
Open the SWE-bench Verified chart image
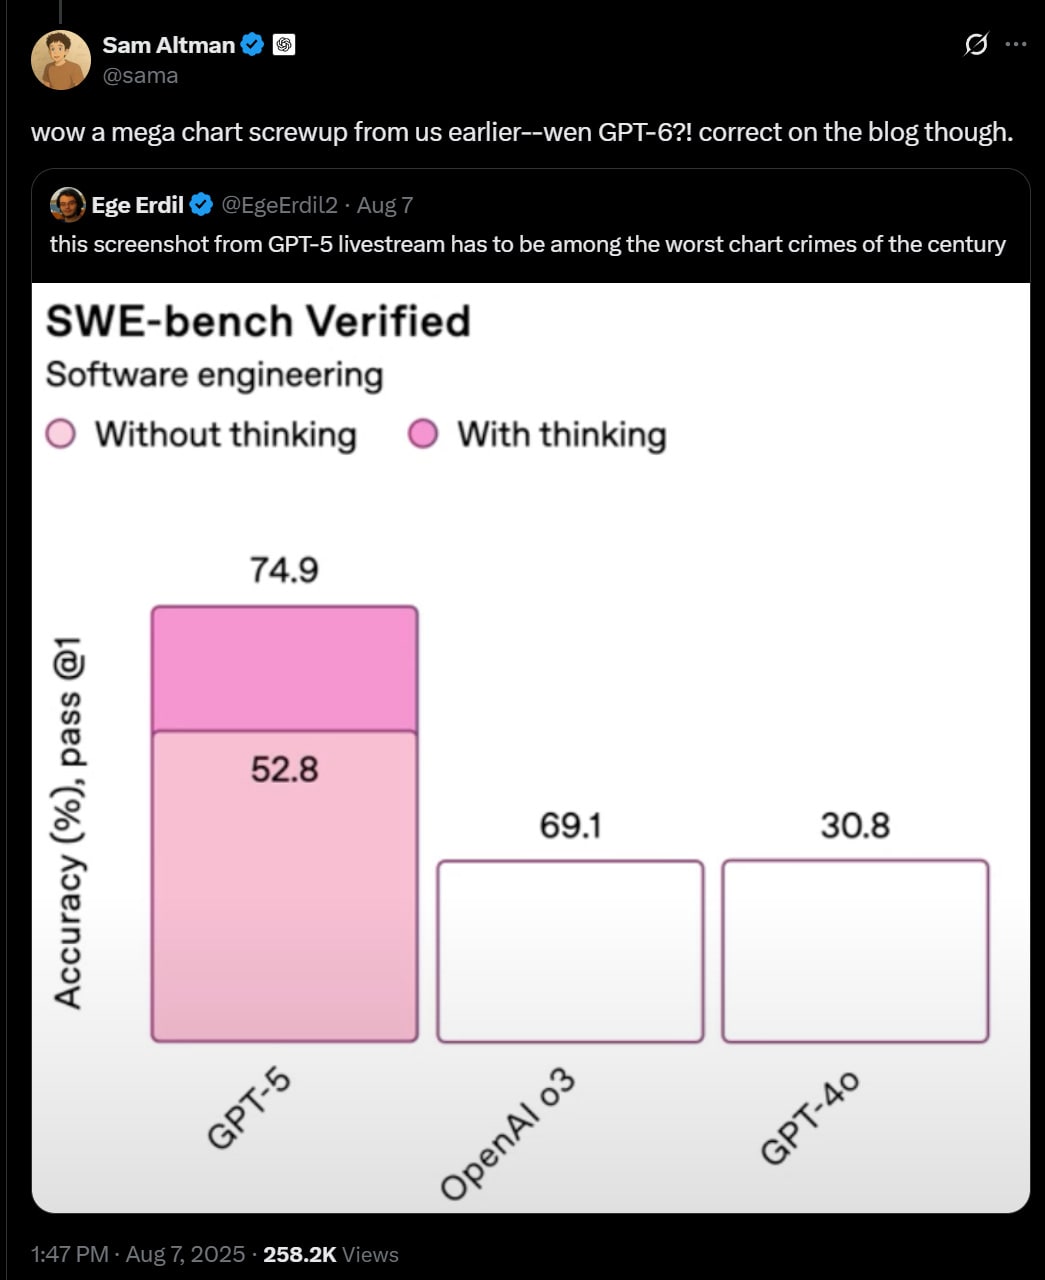tap(531, 748)
